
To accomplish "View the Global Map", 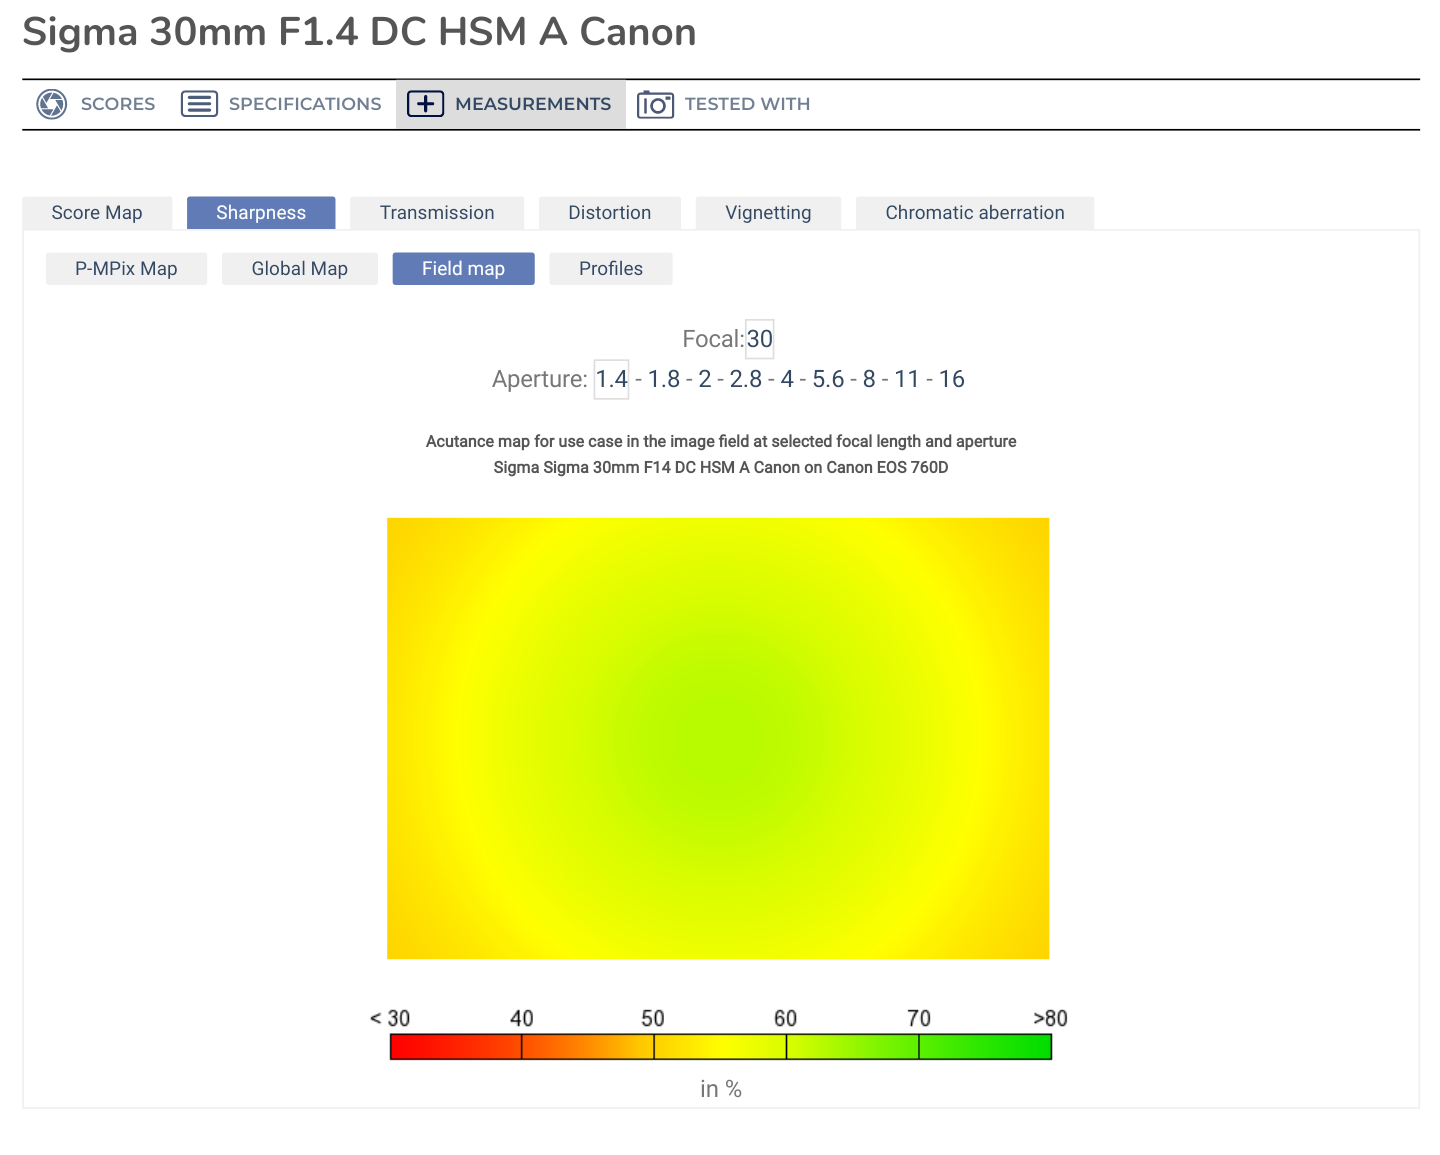I will (x=300, y=269).
